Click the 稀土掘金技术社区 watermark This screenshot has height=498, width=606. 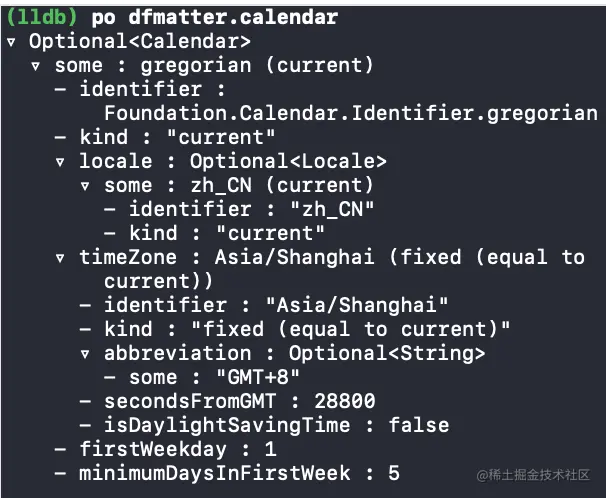pos(533,475)
